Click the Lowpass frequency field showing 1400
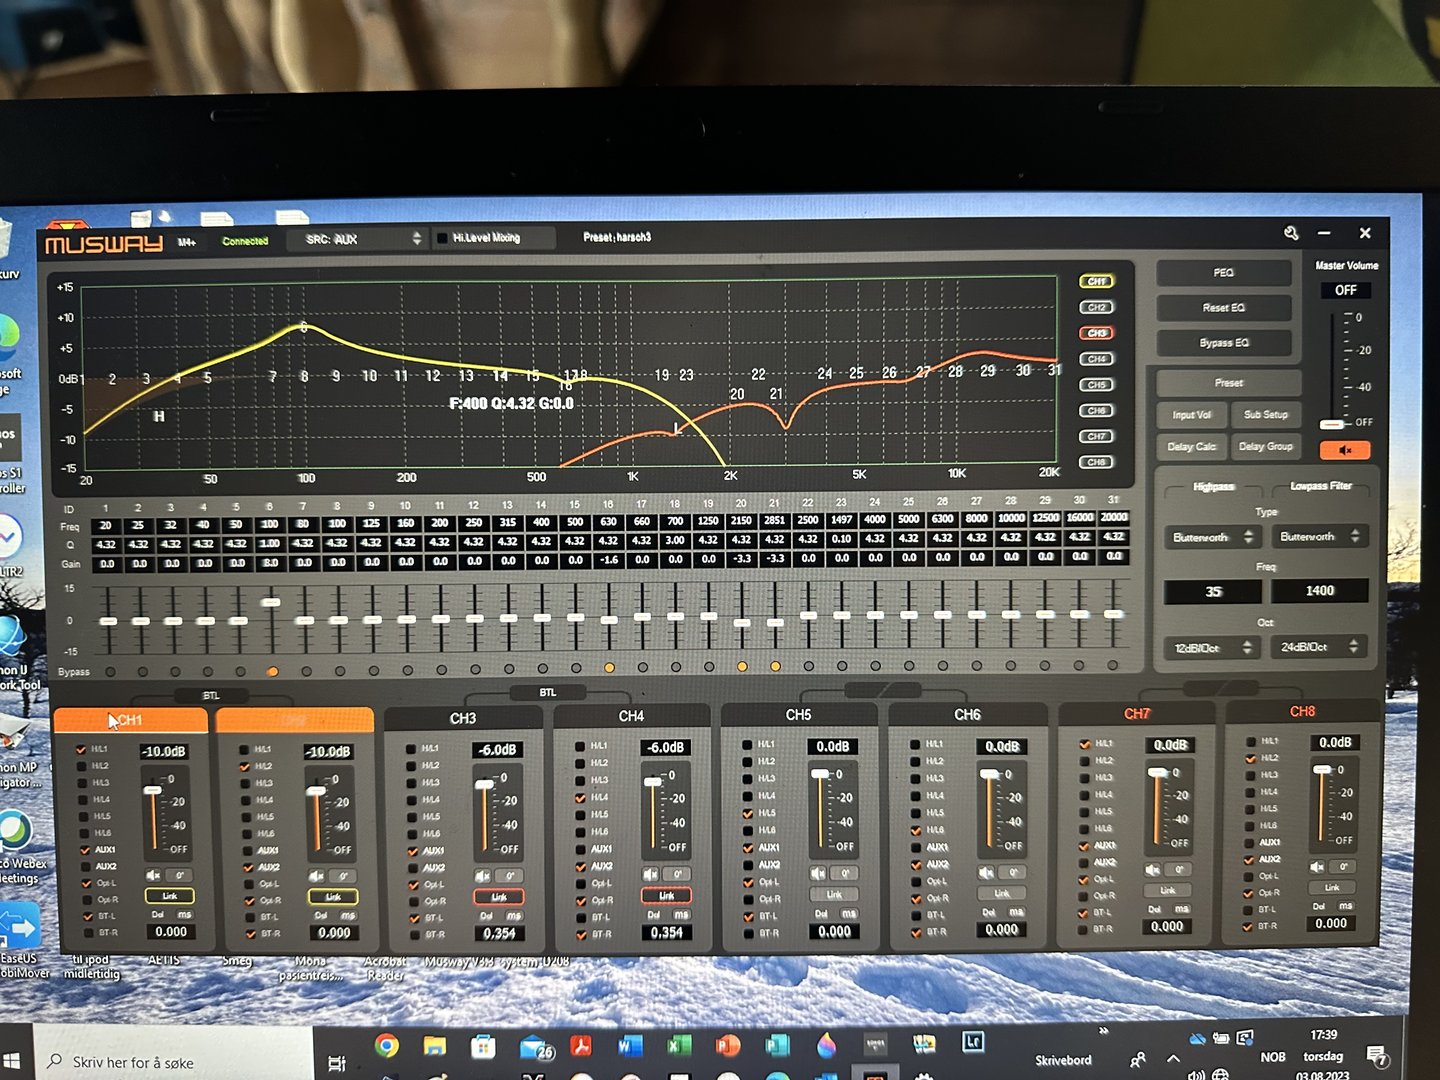This screenshot has width=1440, height=1080. (x=1319, y=591)
